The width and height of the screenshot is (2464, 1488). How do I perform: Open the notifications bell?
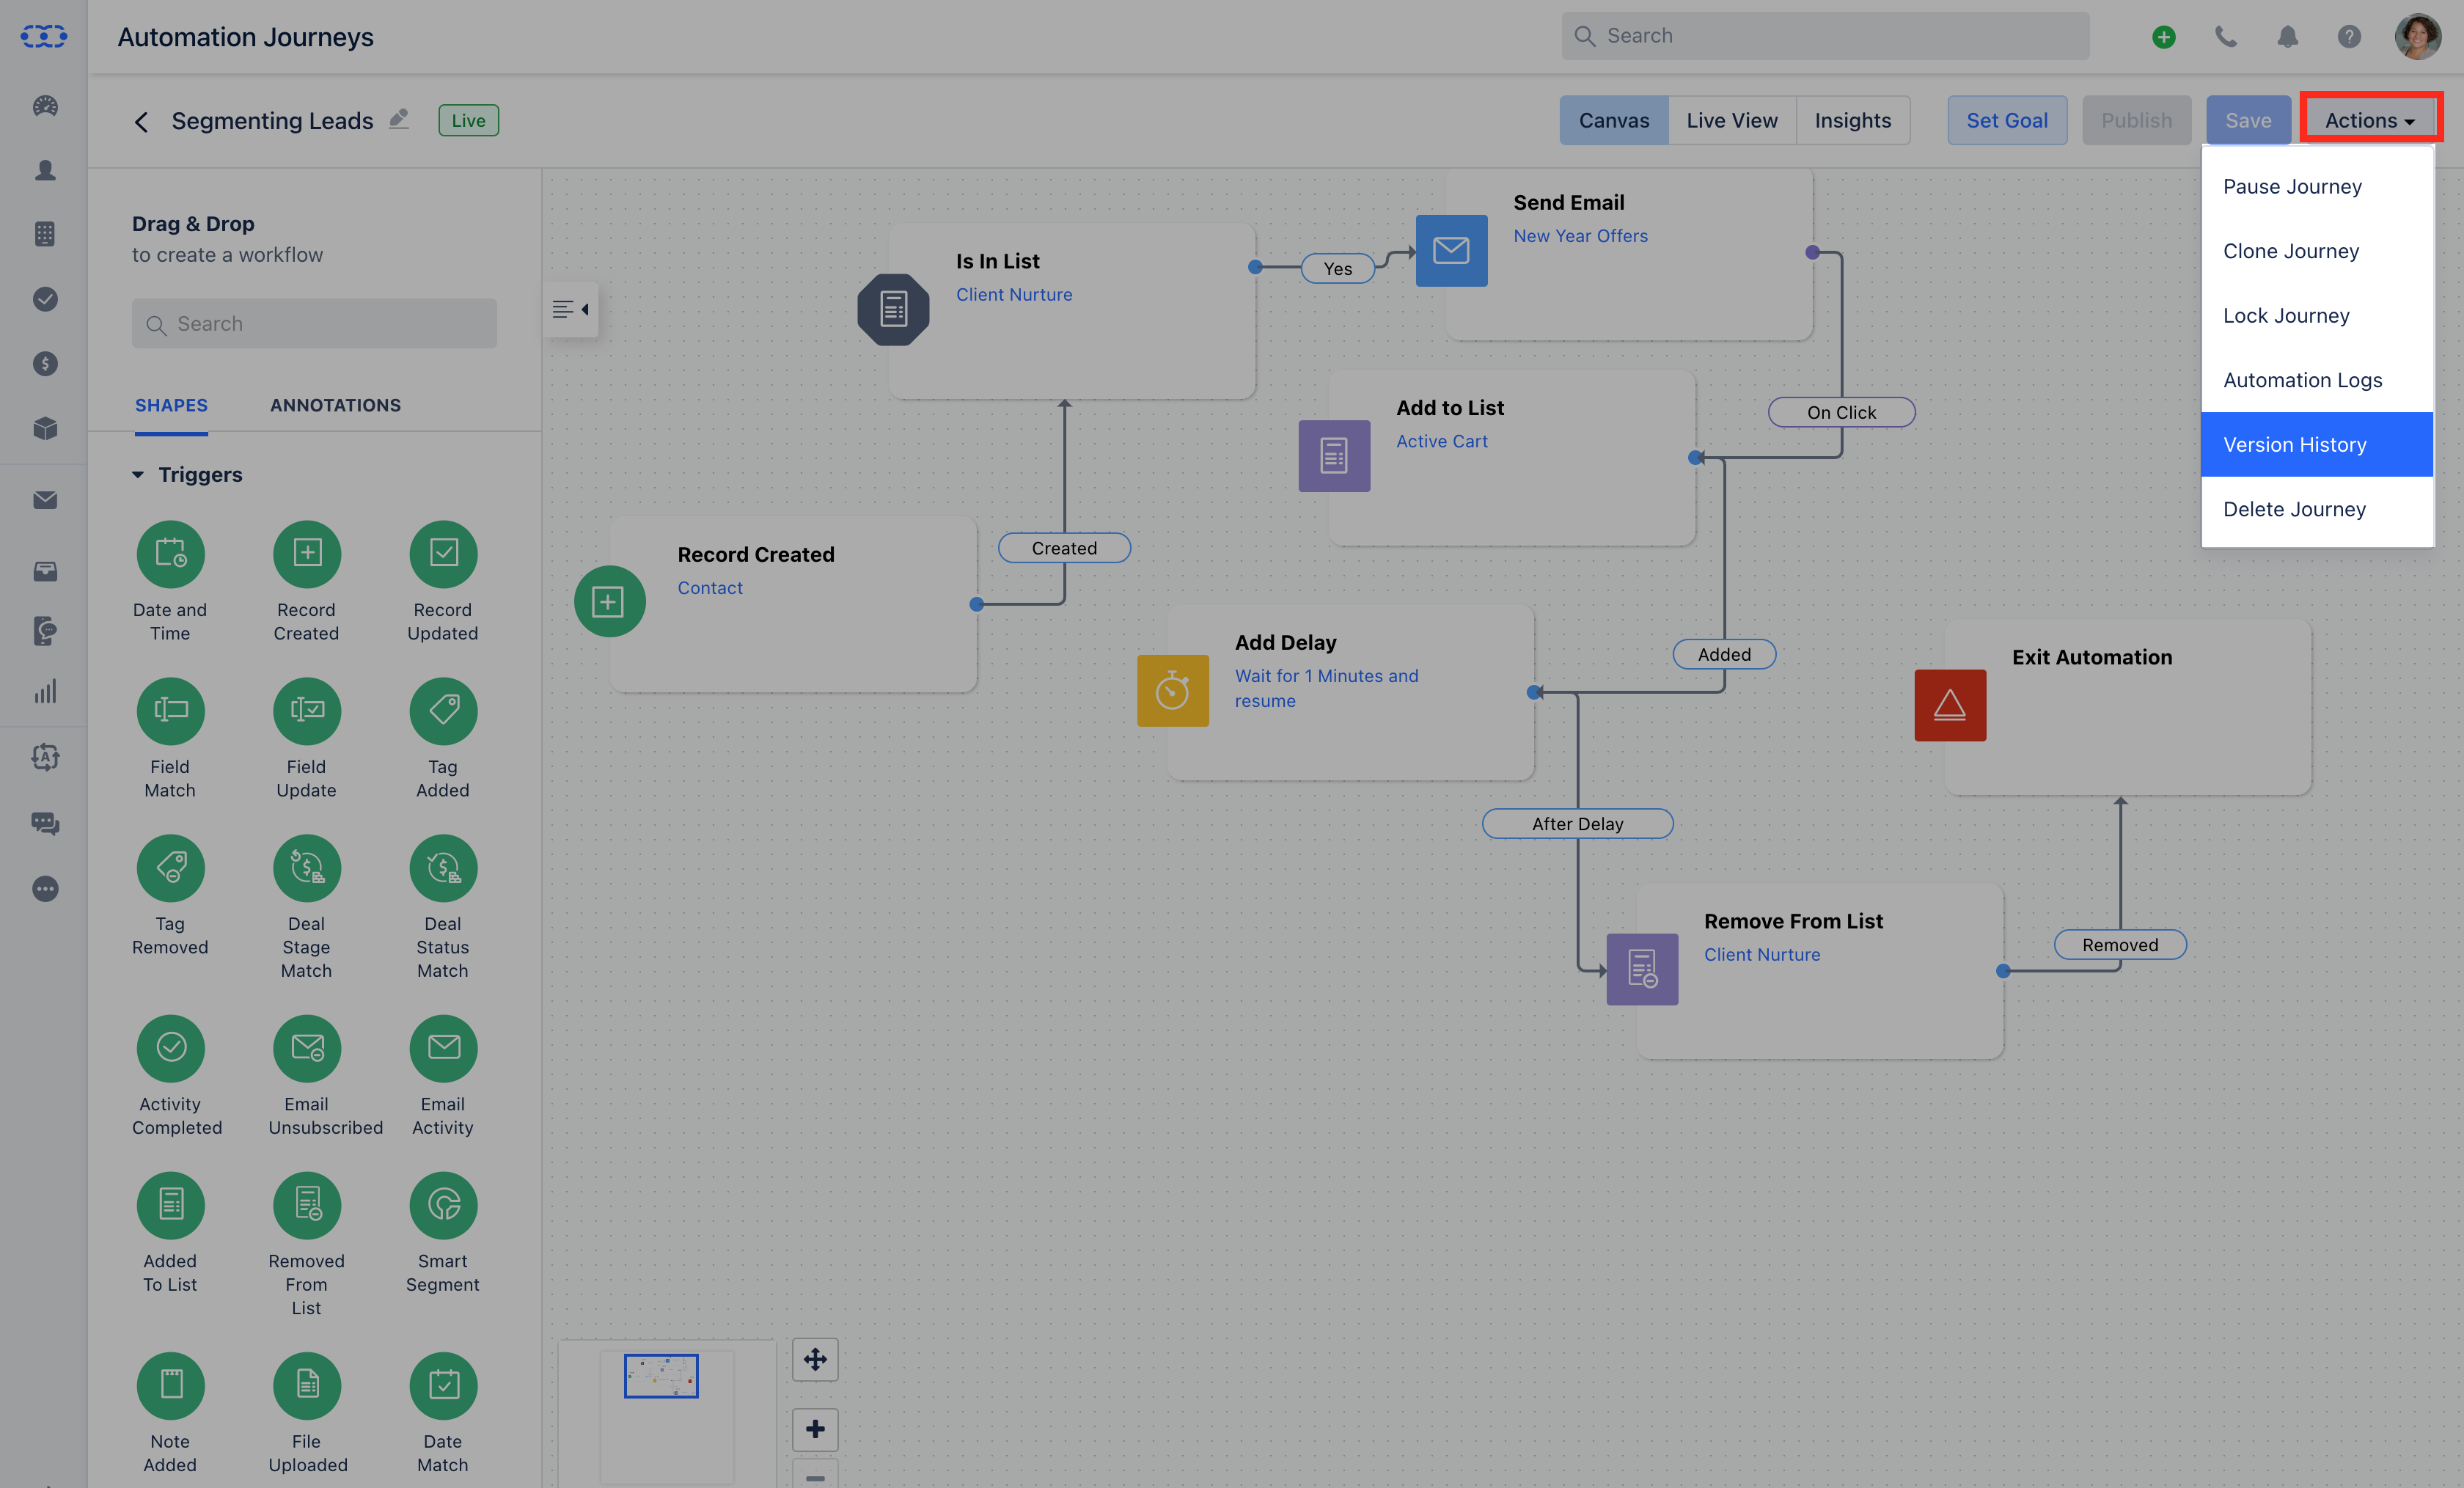click(x=2288, y=37)
